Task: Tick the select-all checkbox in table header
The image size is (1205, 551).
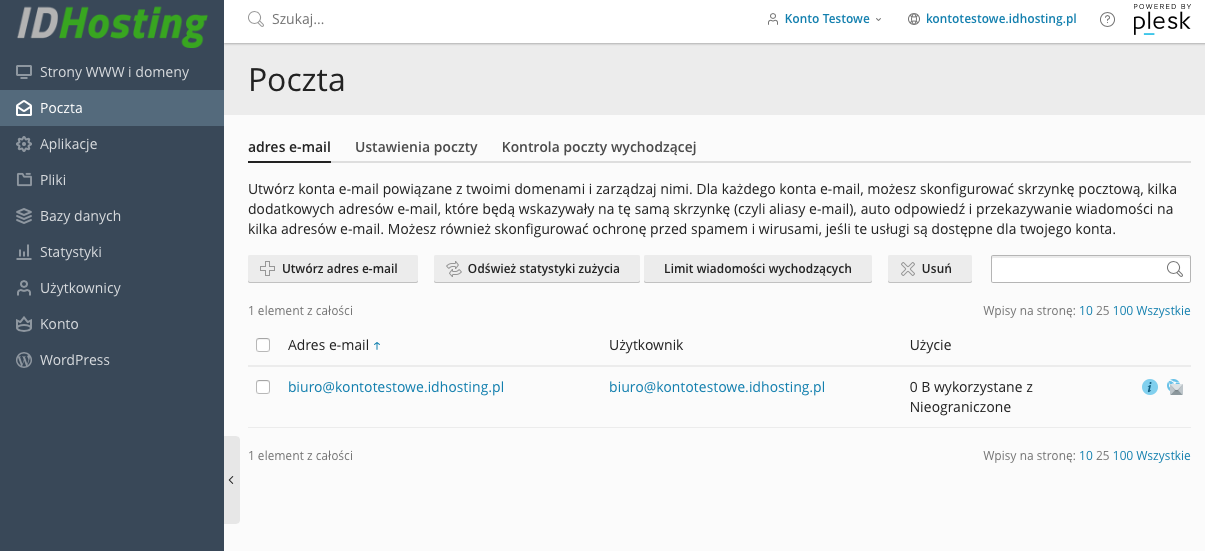Action: (x=263, y=345)
